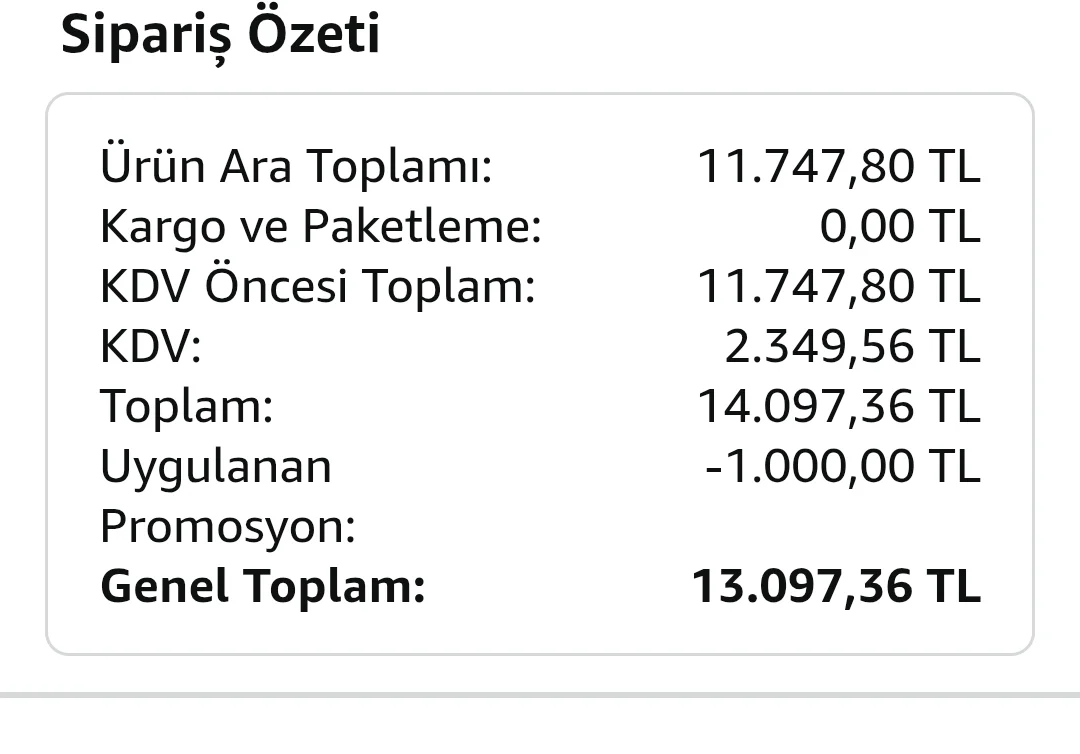Click TL currency beside the 13.097,36 total
The width and height of the screenshot is (1080, 754).
coord(954,587)
